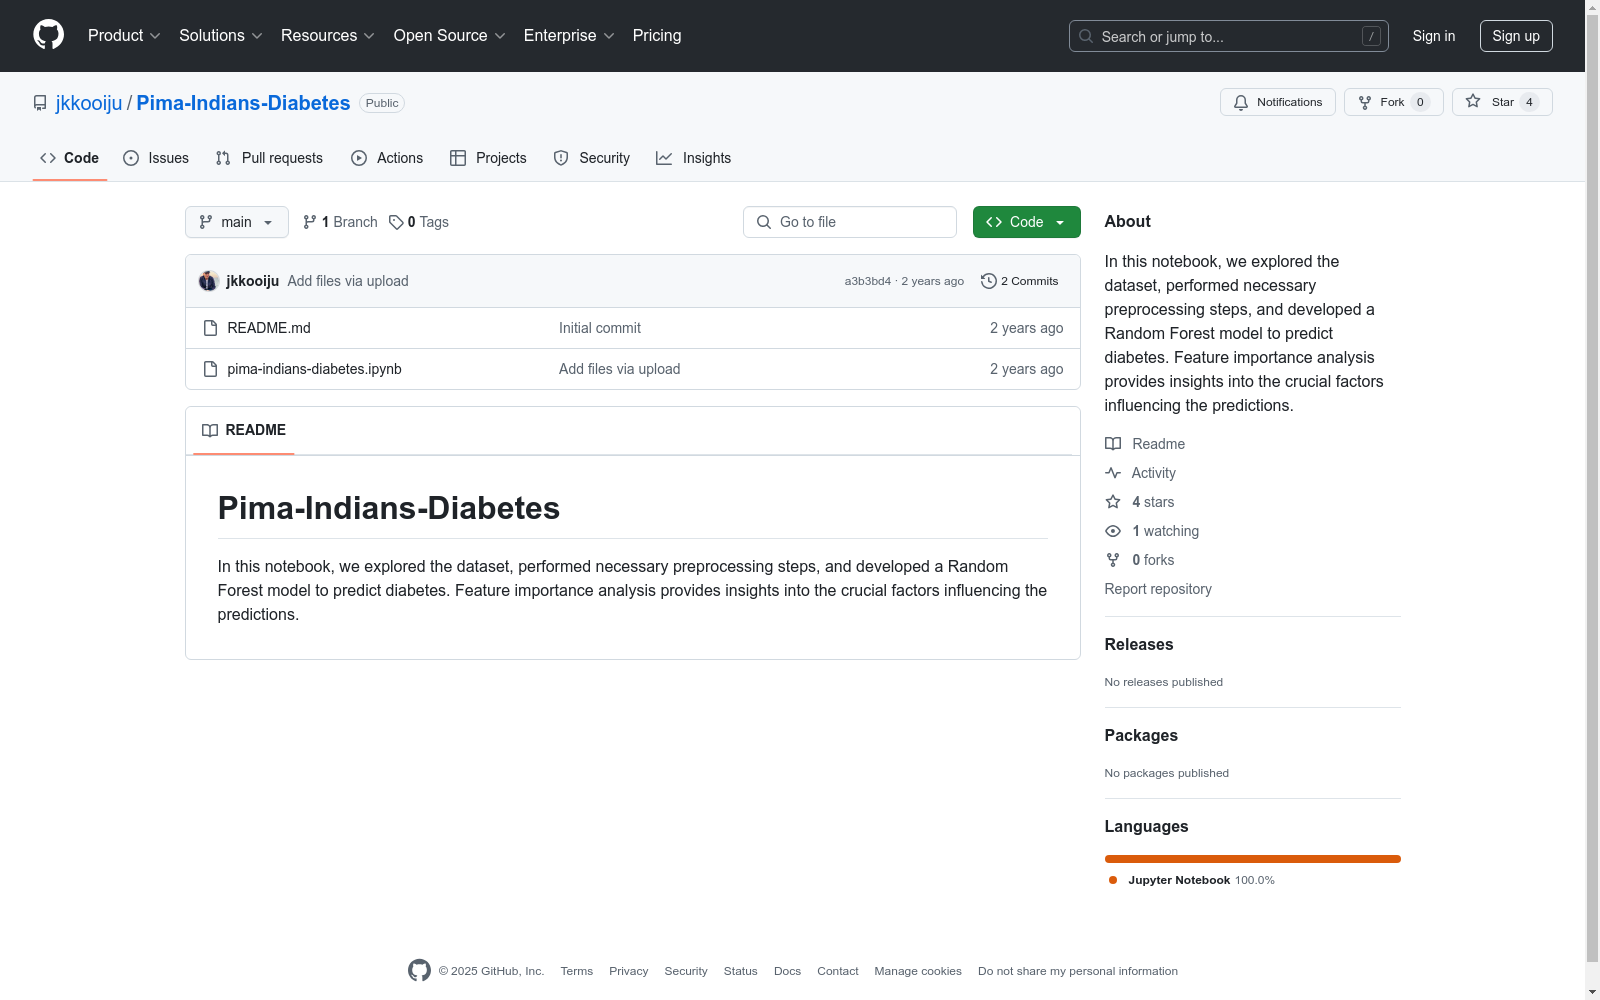Viewport: 1600px width, 1000px height.
Task: Click the Privacy footer link
Action: point(629,971)
